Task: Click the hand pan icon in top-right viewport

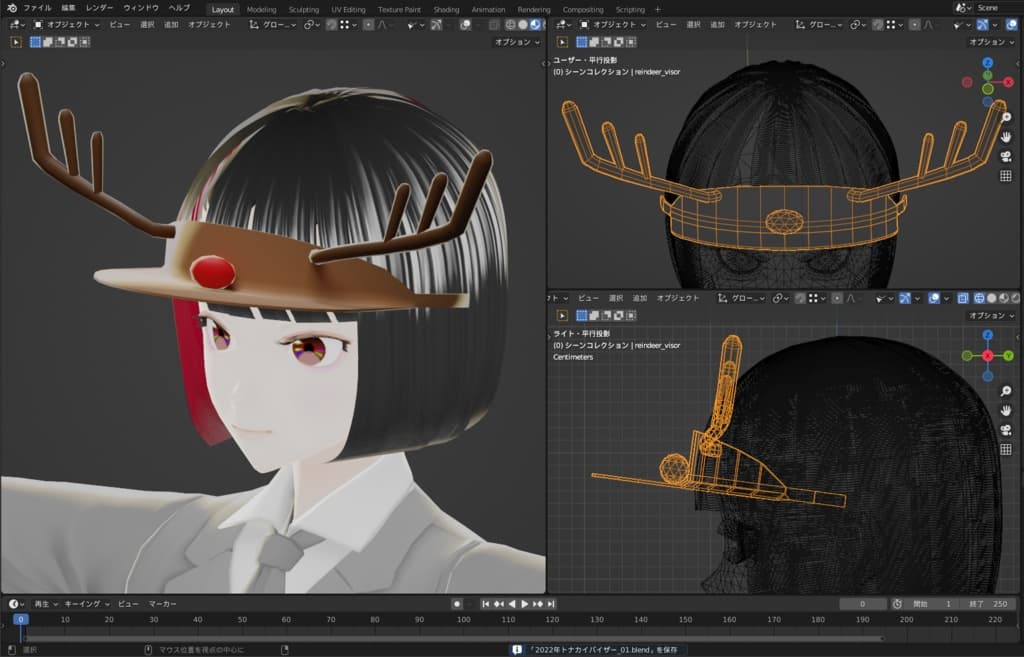Action: pyautogui.click(x=1006, y=137)
